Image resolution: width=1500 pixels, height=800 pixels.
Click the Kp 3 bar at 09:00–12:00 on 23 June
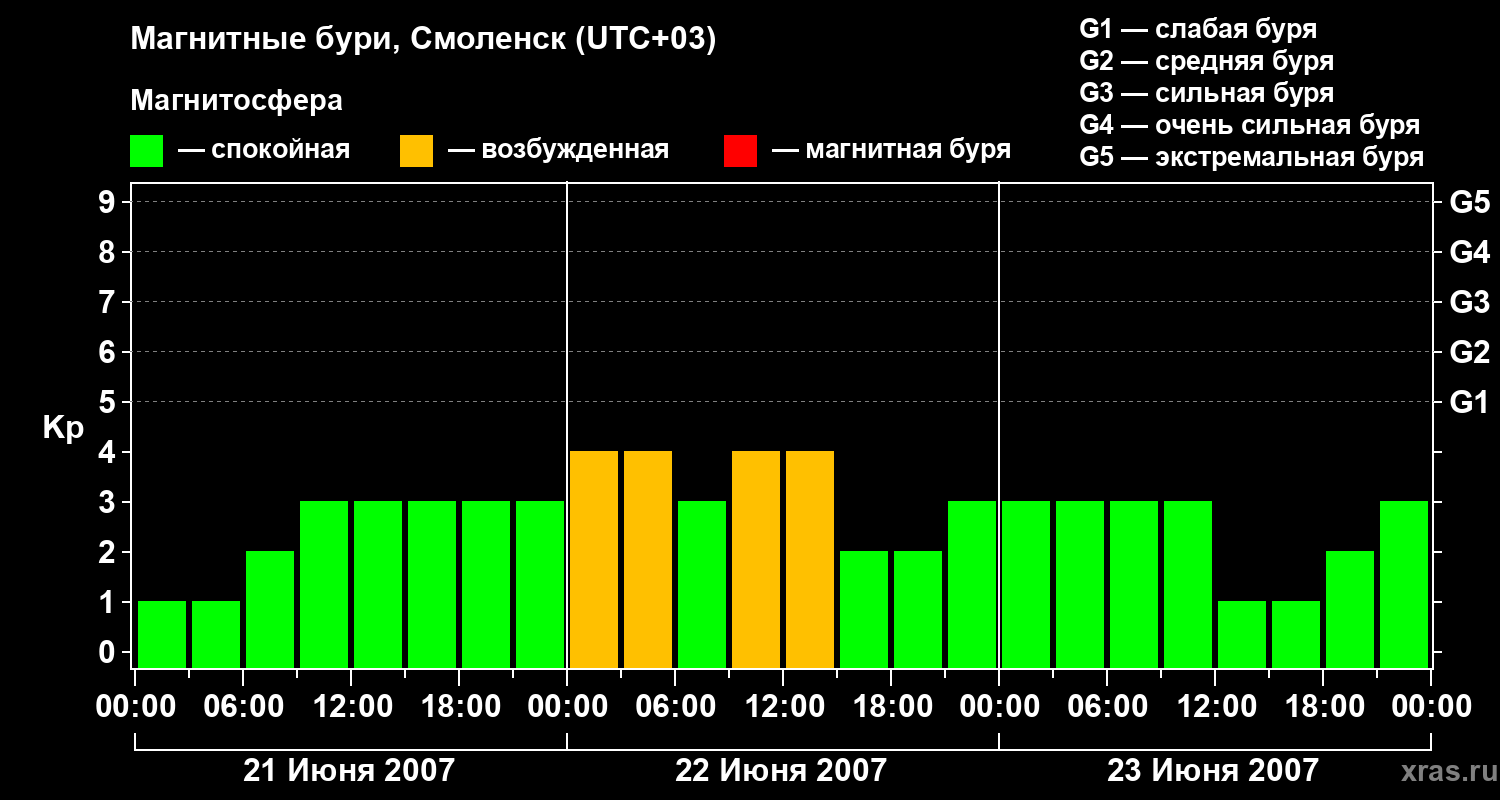click(x=1188, y=584)
